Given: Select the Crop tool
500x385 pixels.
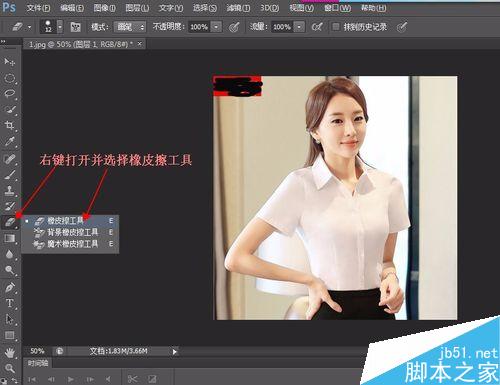Looking at the screenshot, I should pyautogui.click(x=9, y=125).
